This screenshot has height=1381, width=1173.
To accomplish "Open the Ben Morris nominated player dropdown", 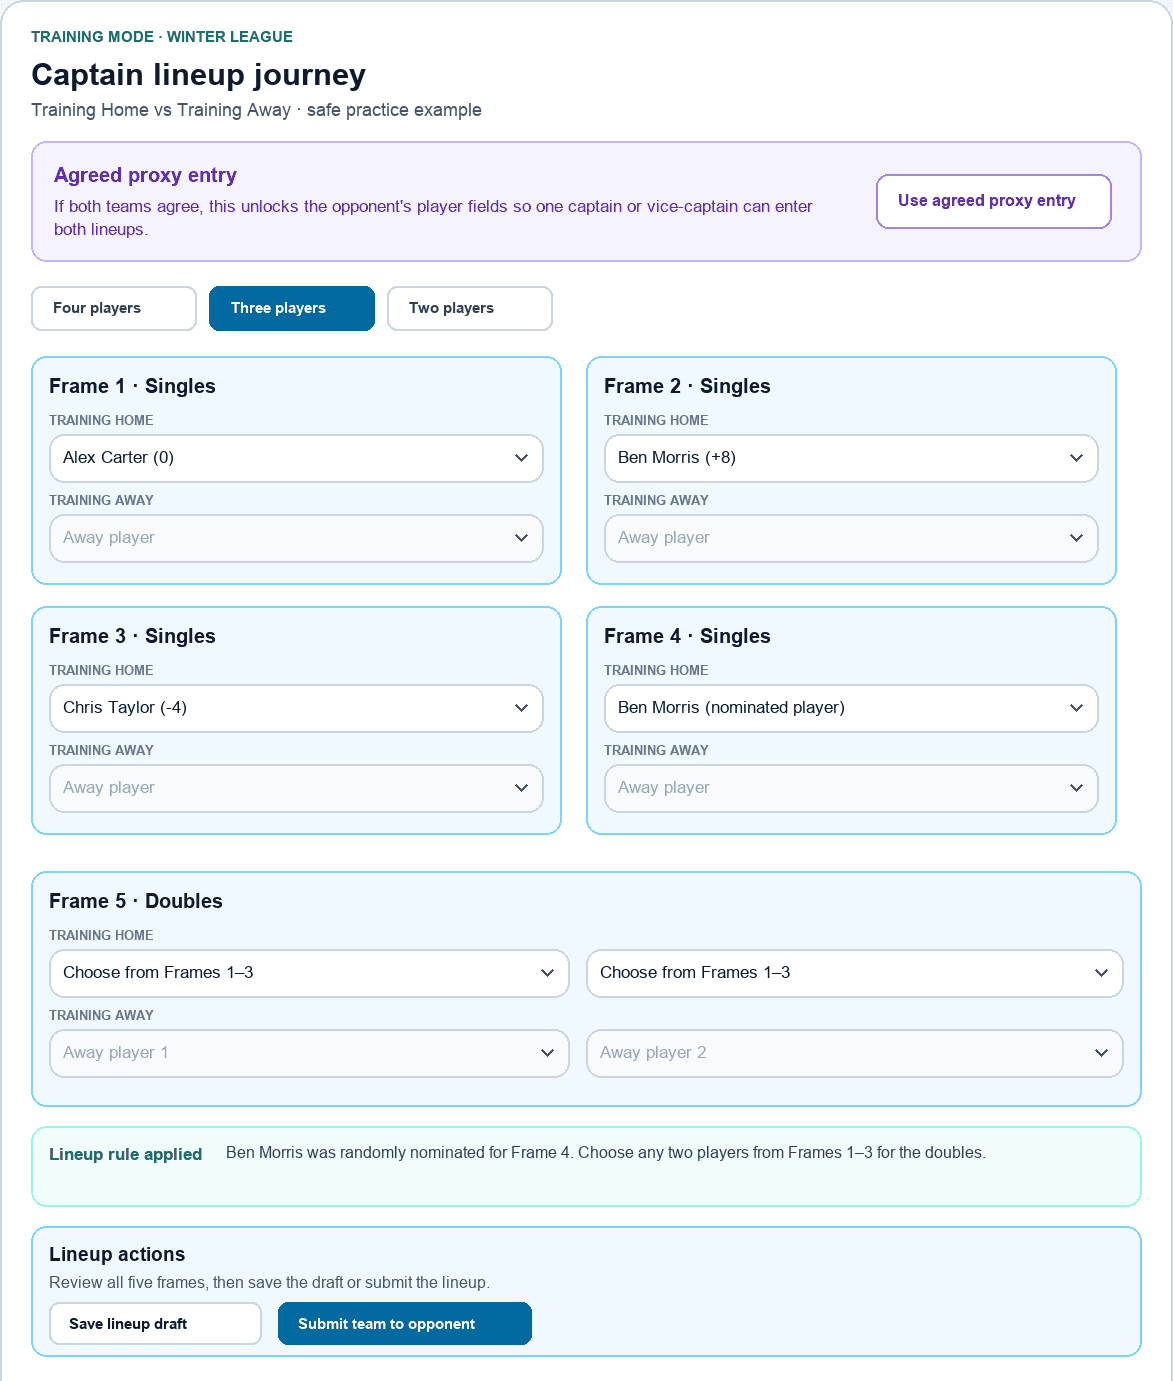I will tap(851, 708).
